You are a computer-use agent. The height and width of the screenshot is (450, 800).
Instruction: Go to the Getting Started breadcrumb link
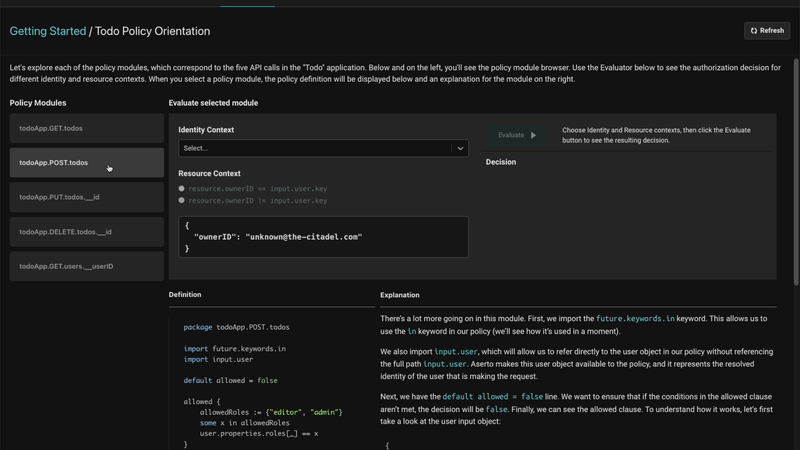pyautogui.click(x=47, y=31)
